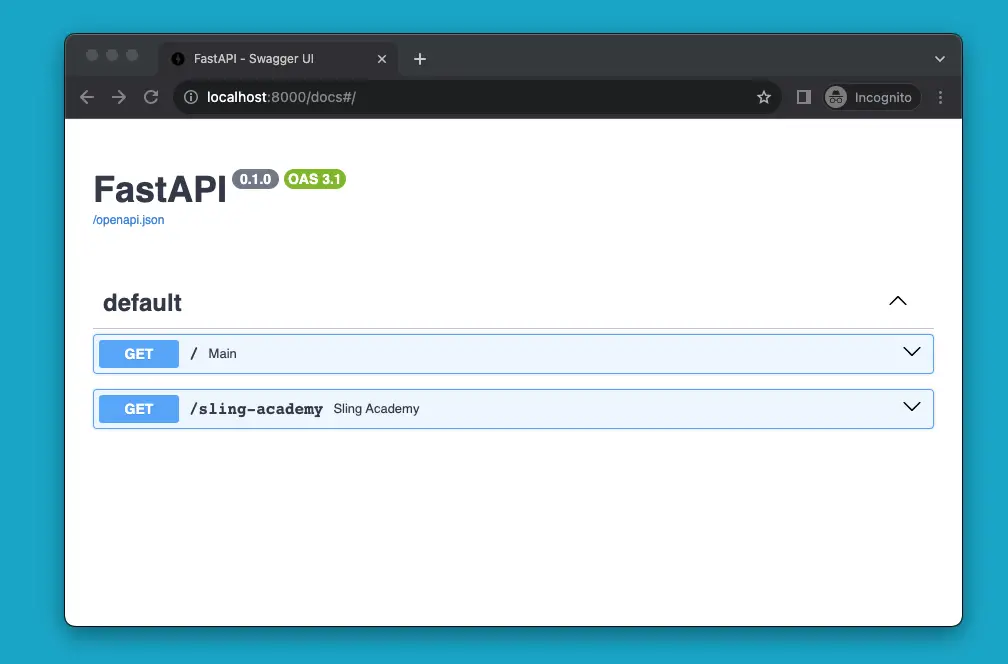Collapse the default section using its chevron

coord(898,301)
